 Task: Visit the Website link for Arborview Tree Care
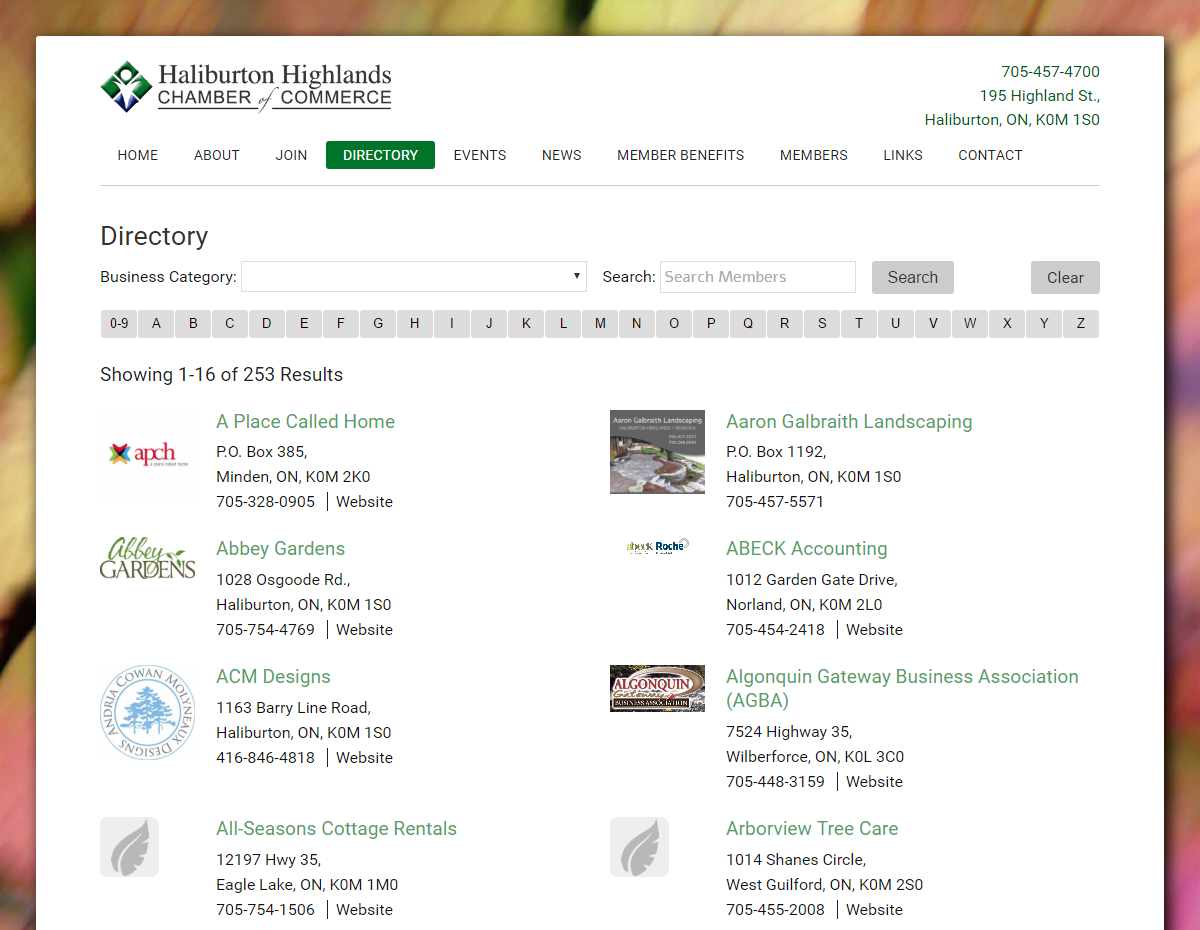coord(874,910)
